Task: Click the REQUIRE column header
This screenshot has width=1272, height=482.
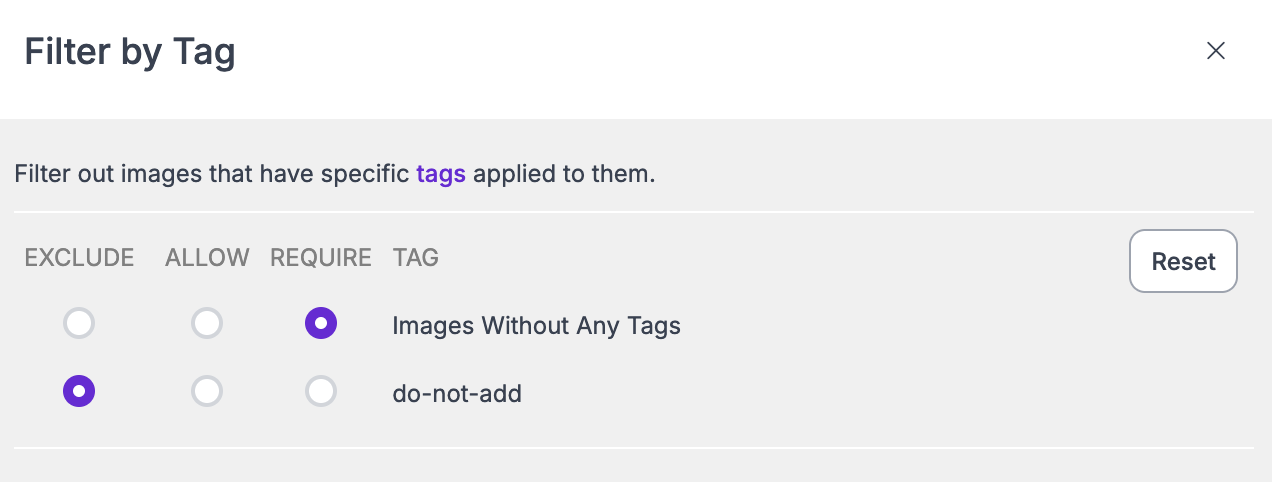Action: click(321, 258)
